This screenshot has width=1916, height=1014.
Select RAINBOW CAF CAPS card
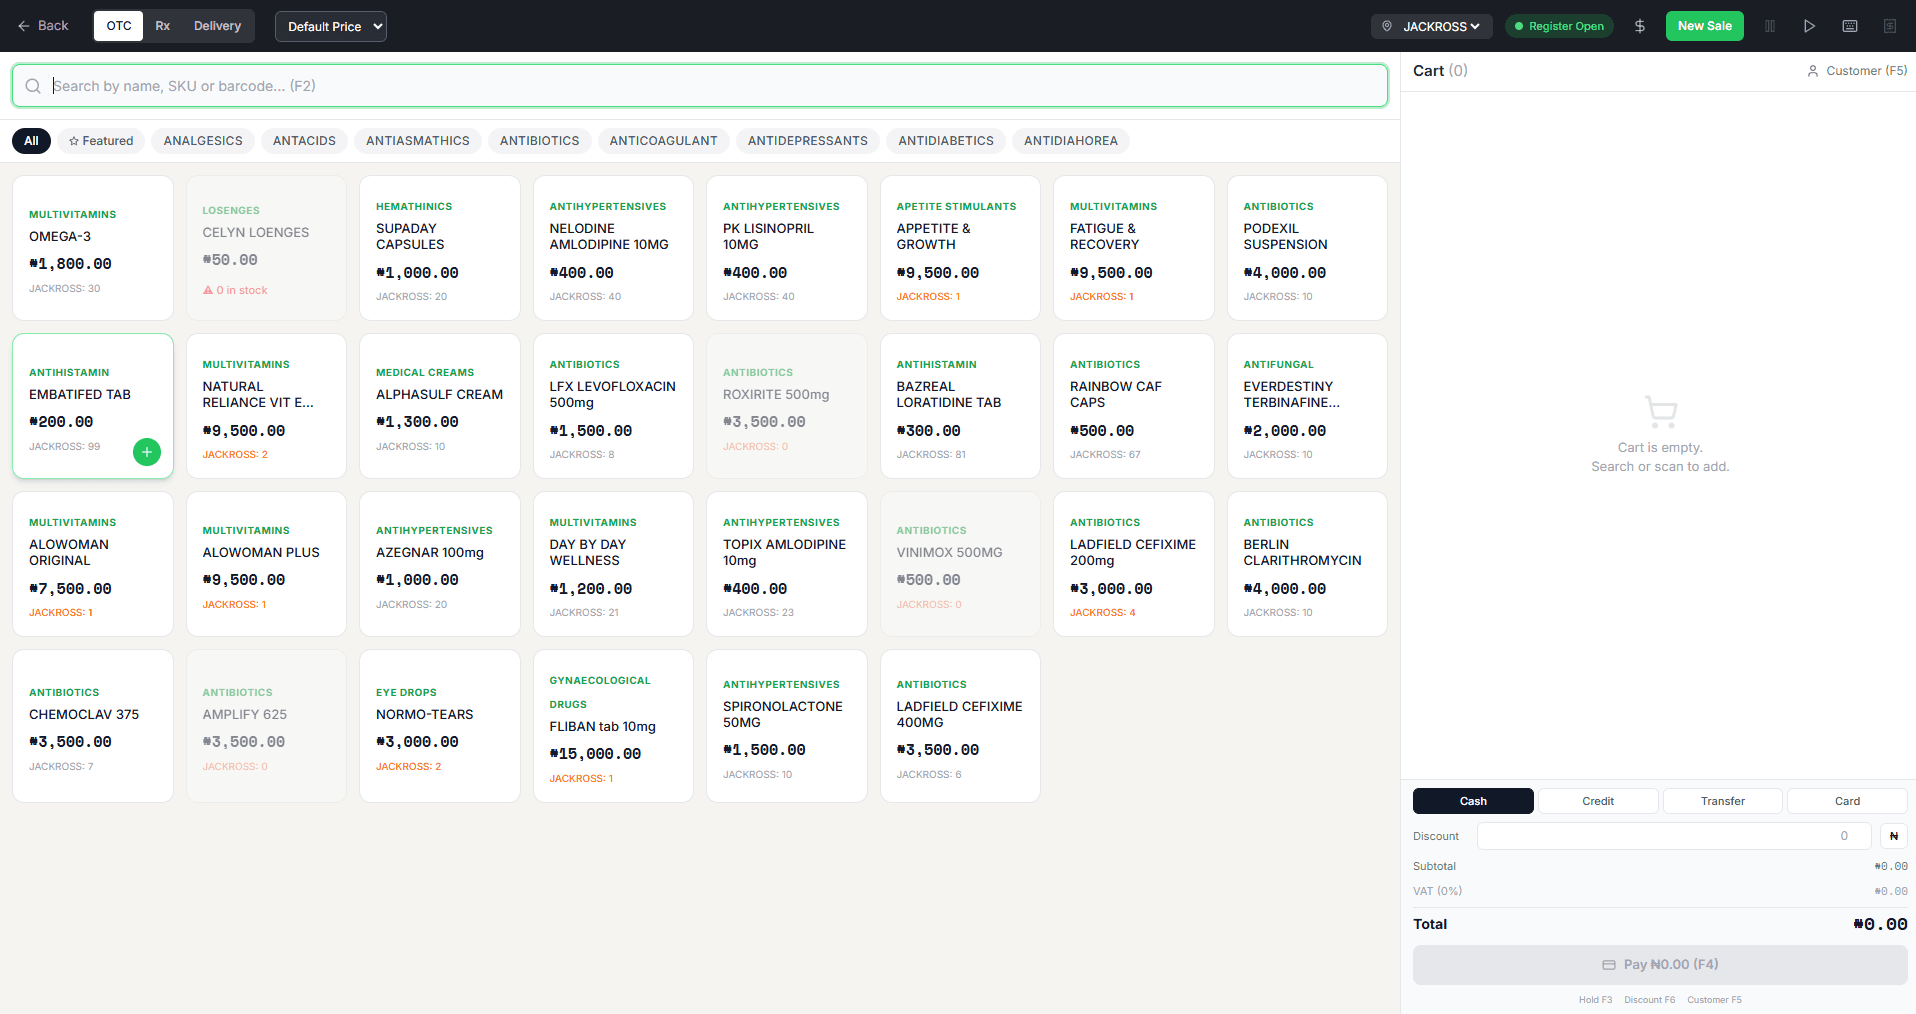[x=1134, y=406]
